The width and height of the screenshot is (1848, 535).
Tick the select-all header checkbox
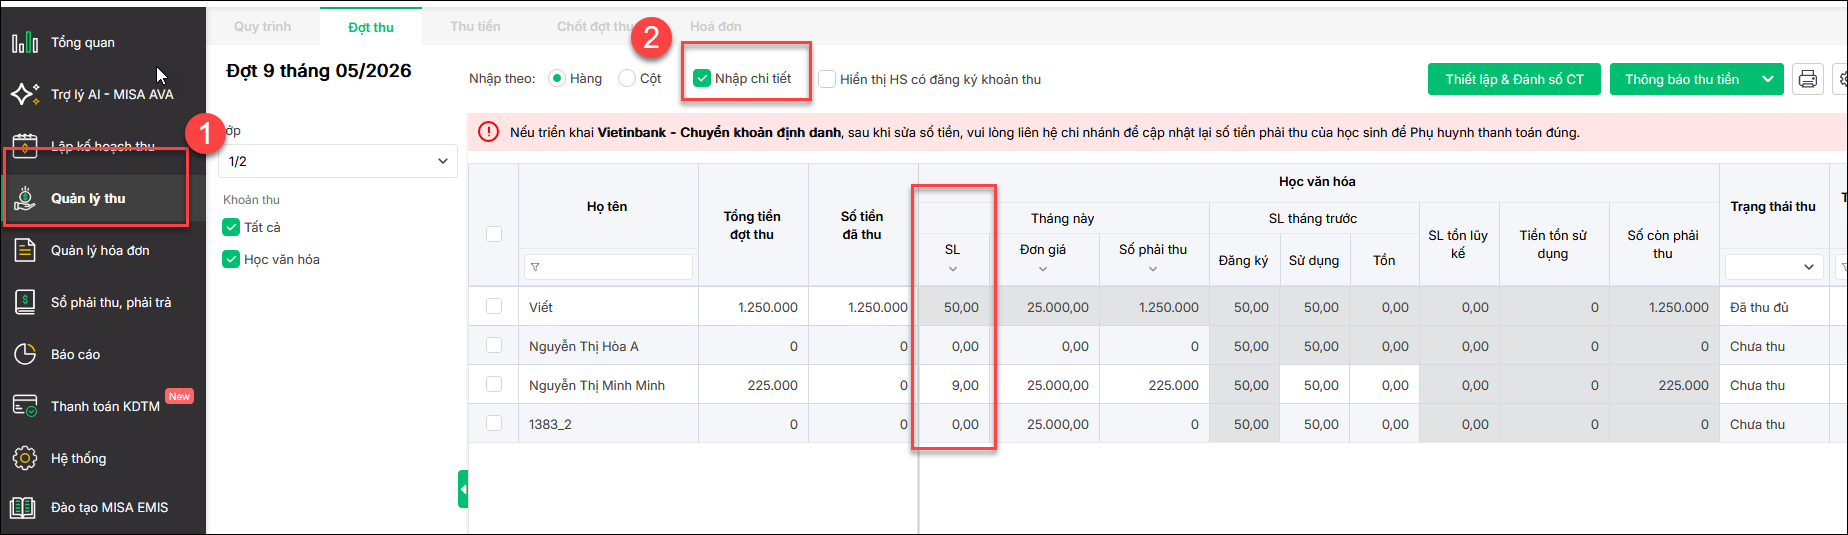(x=494, y=234)
